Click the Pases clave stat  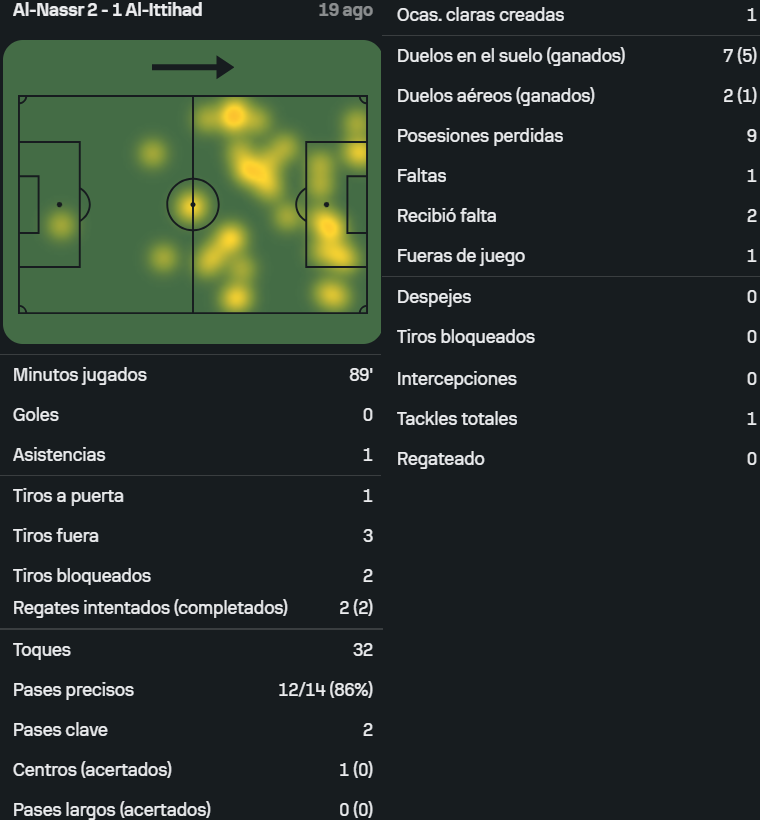(x=192, y=730)
